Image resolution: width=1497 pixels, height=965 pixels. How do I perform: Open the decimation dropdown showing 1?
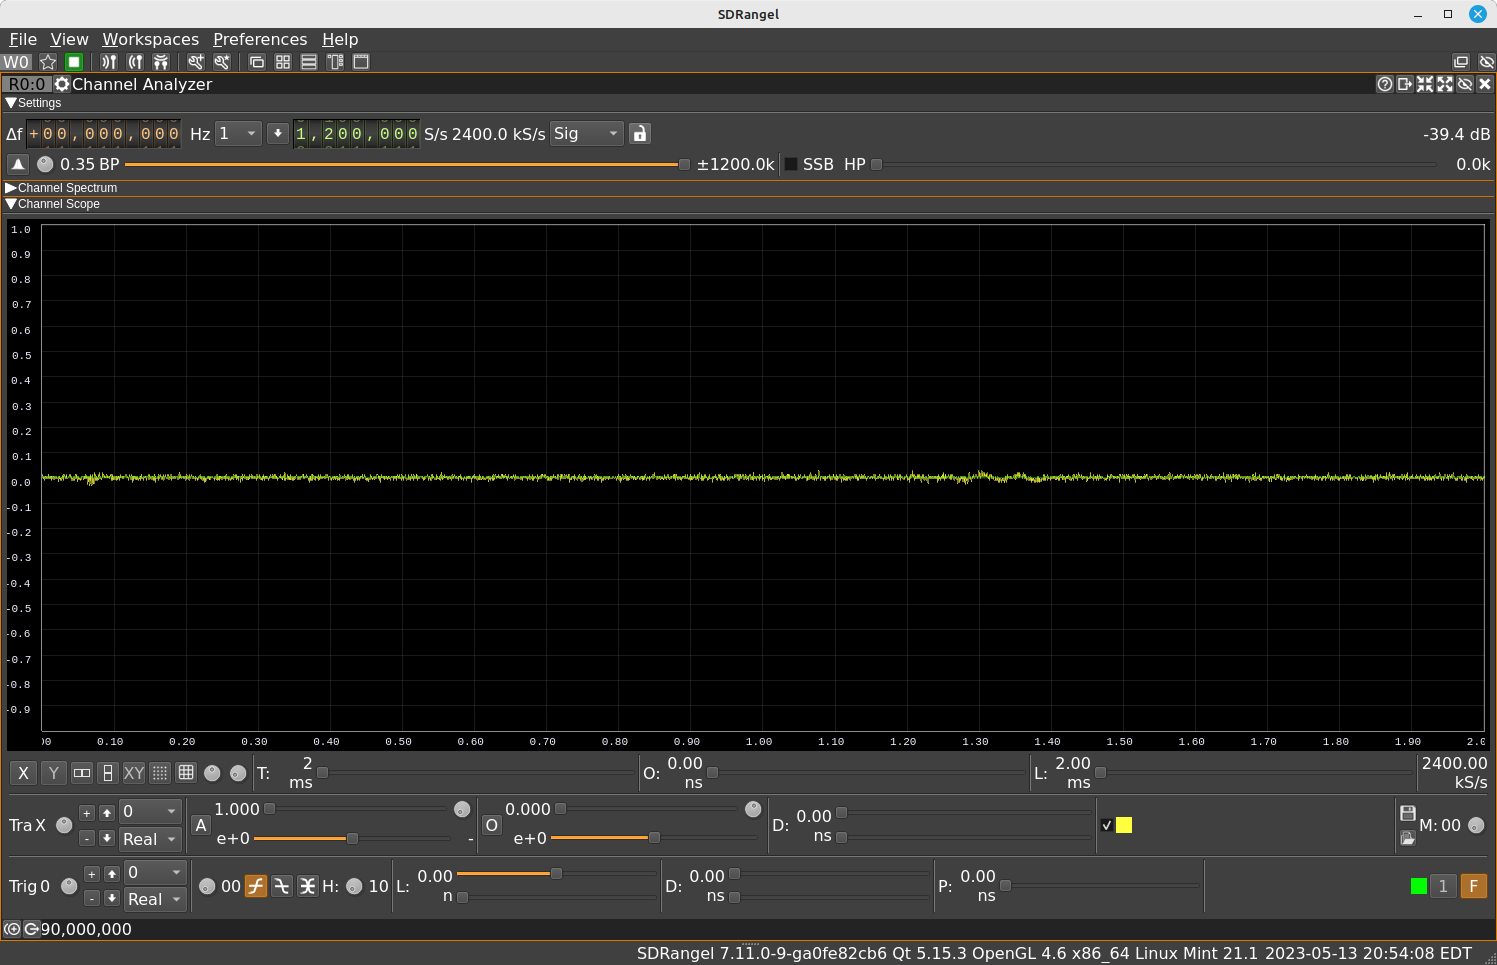click(239, 133)
